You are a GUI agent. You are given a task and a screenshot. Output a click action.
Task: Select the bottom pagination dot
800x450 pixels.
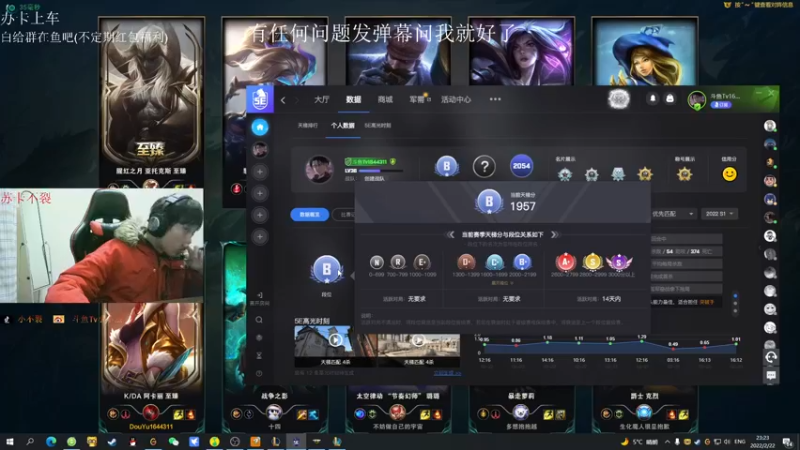pos(735,311)
